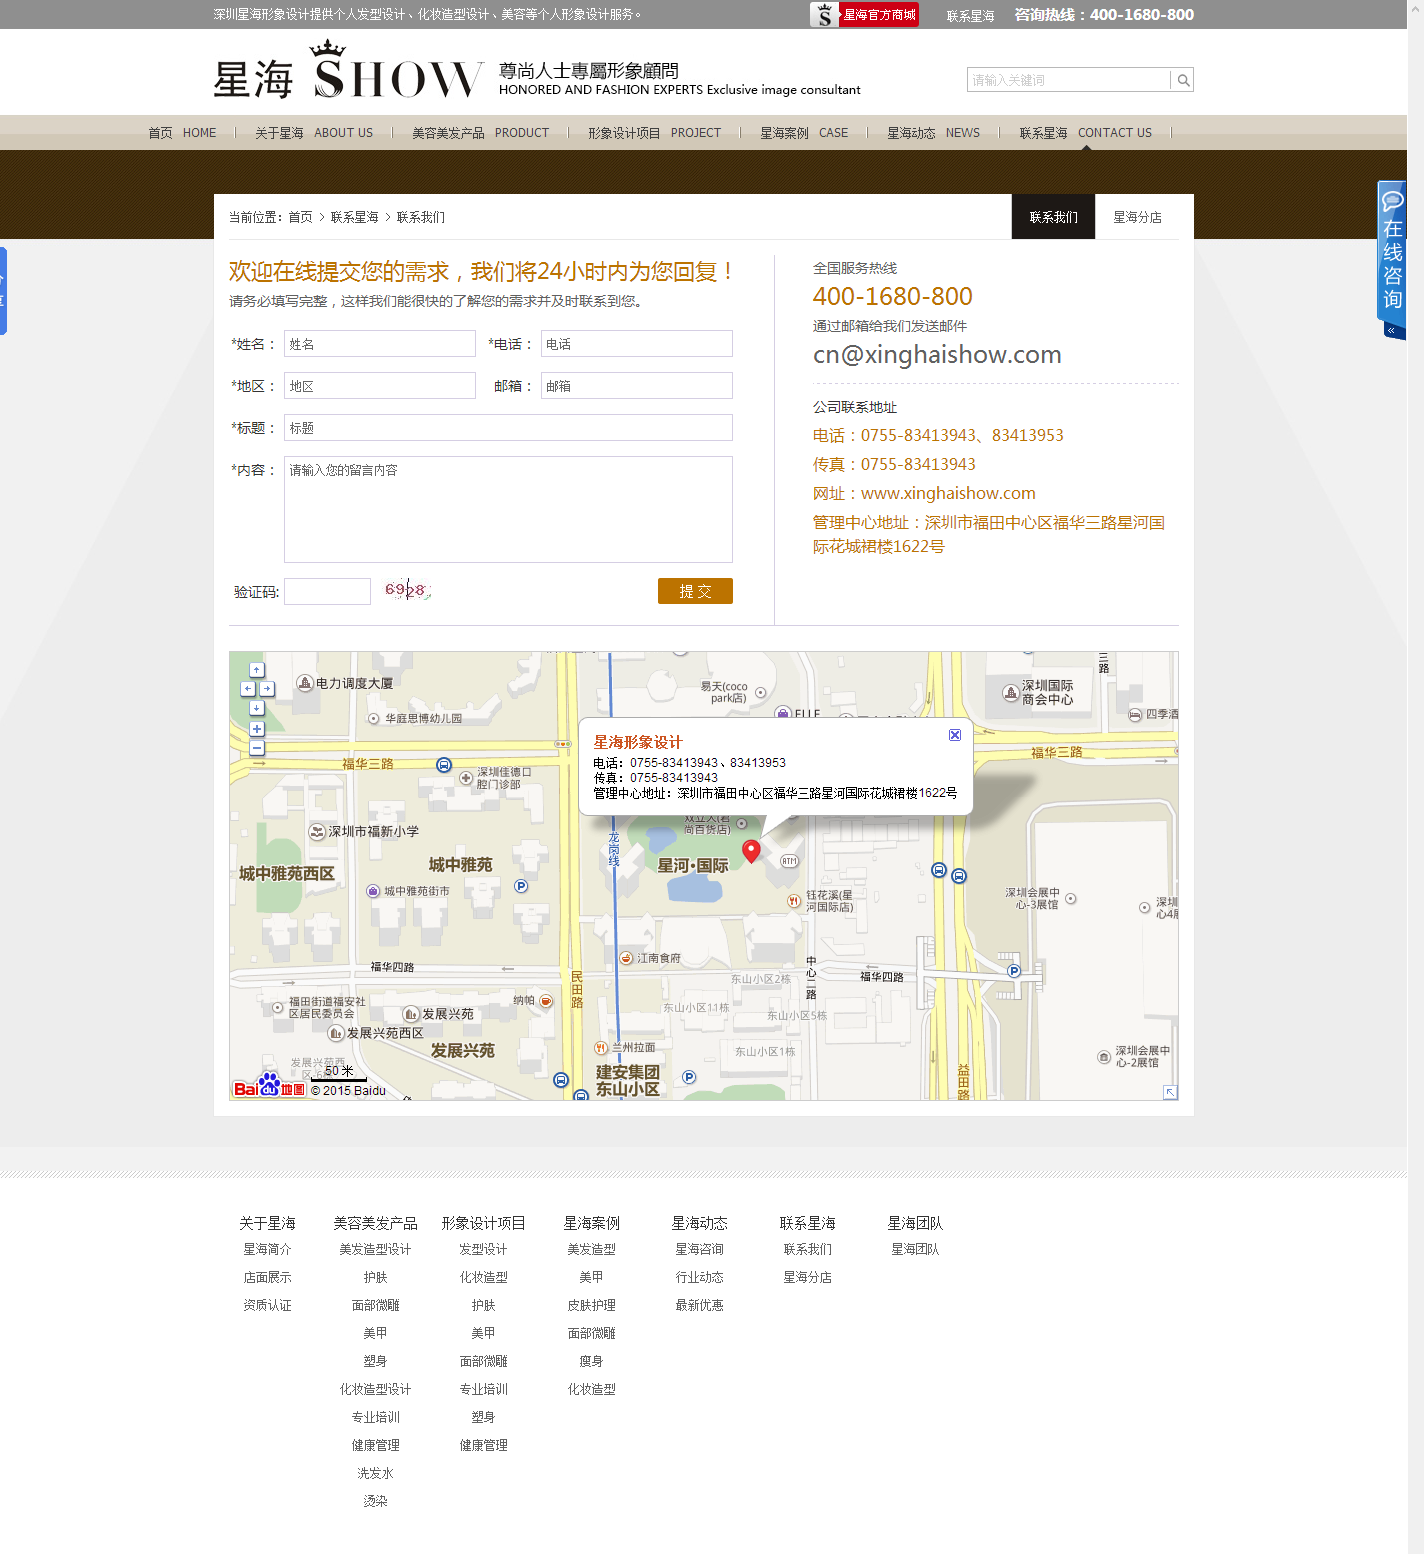Click the 星海 SHOW logo
This screenshot has width=1424, height=1554.
click(348, 70)
